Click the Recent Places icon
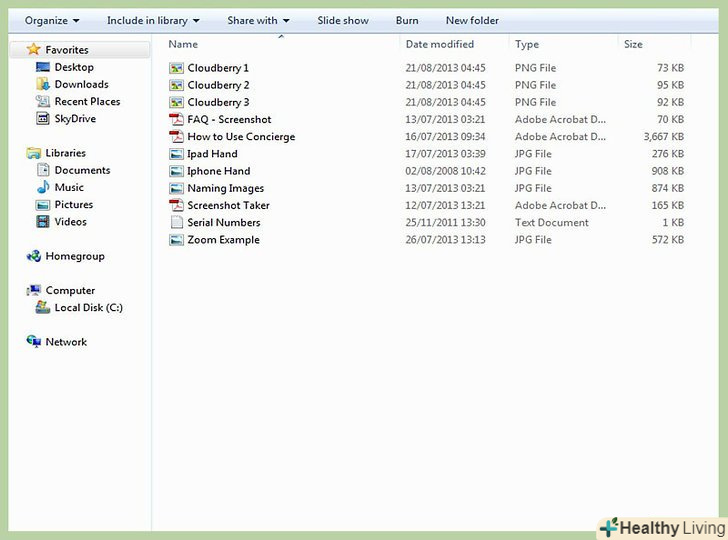 [43, 101]
